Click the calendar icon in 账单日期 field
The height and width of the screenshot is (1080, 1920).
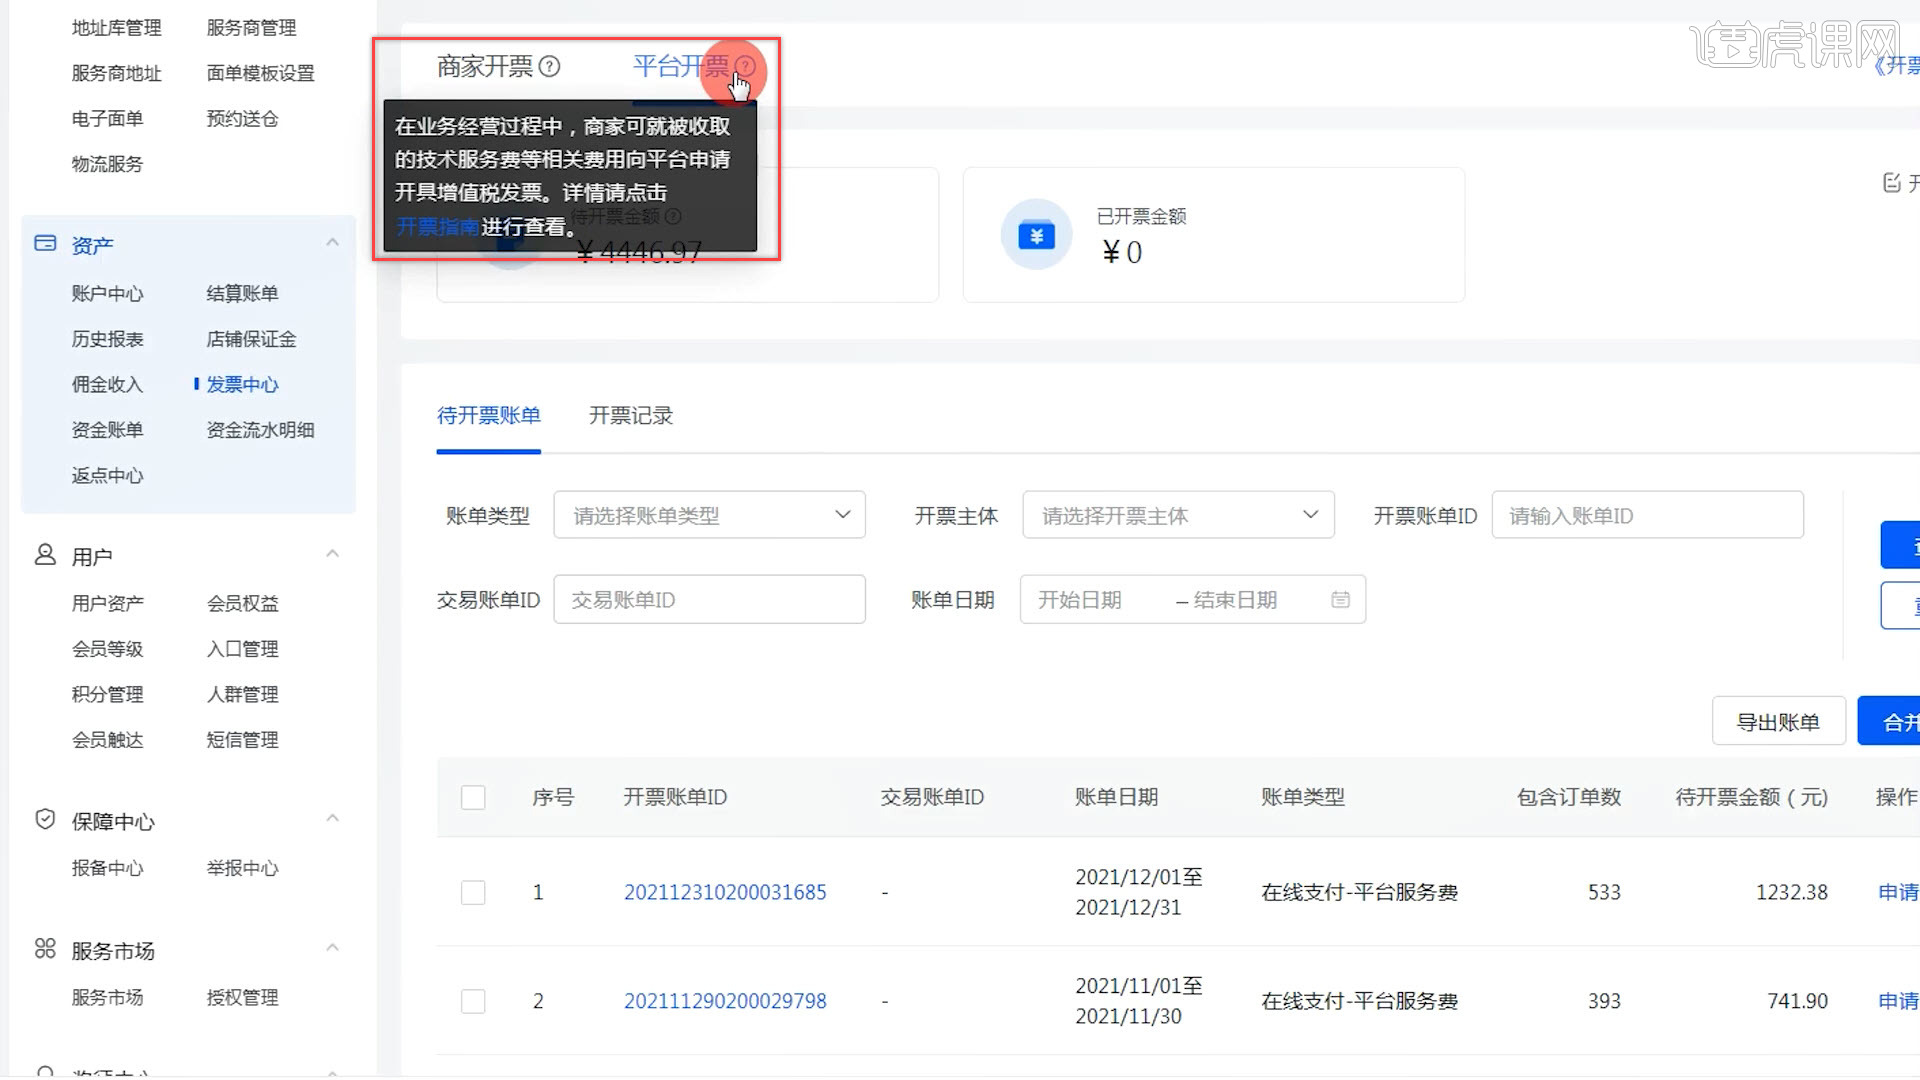[1340, 600]
